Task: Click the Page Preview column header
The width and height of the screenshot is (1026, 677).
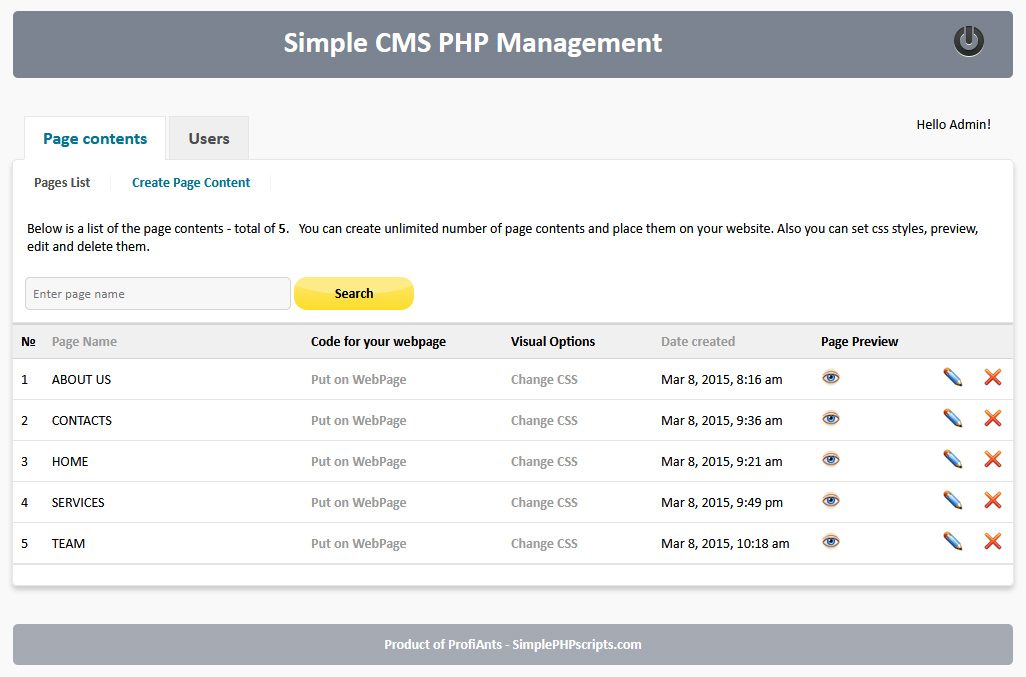Action: pos(859,341)
